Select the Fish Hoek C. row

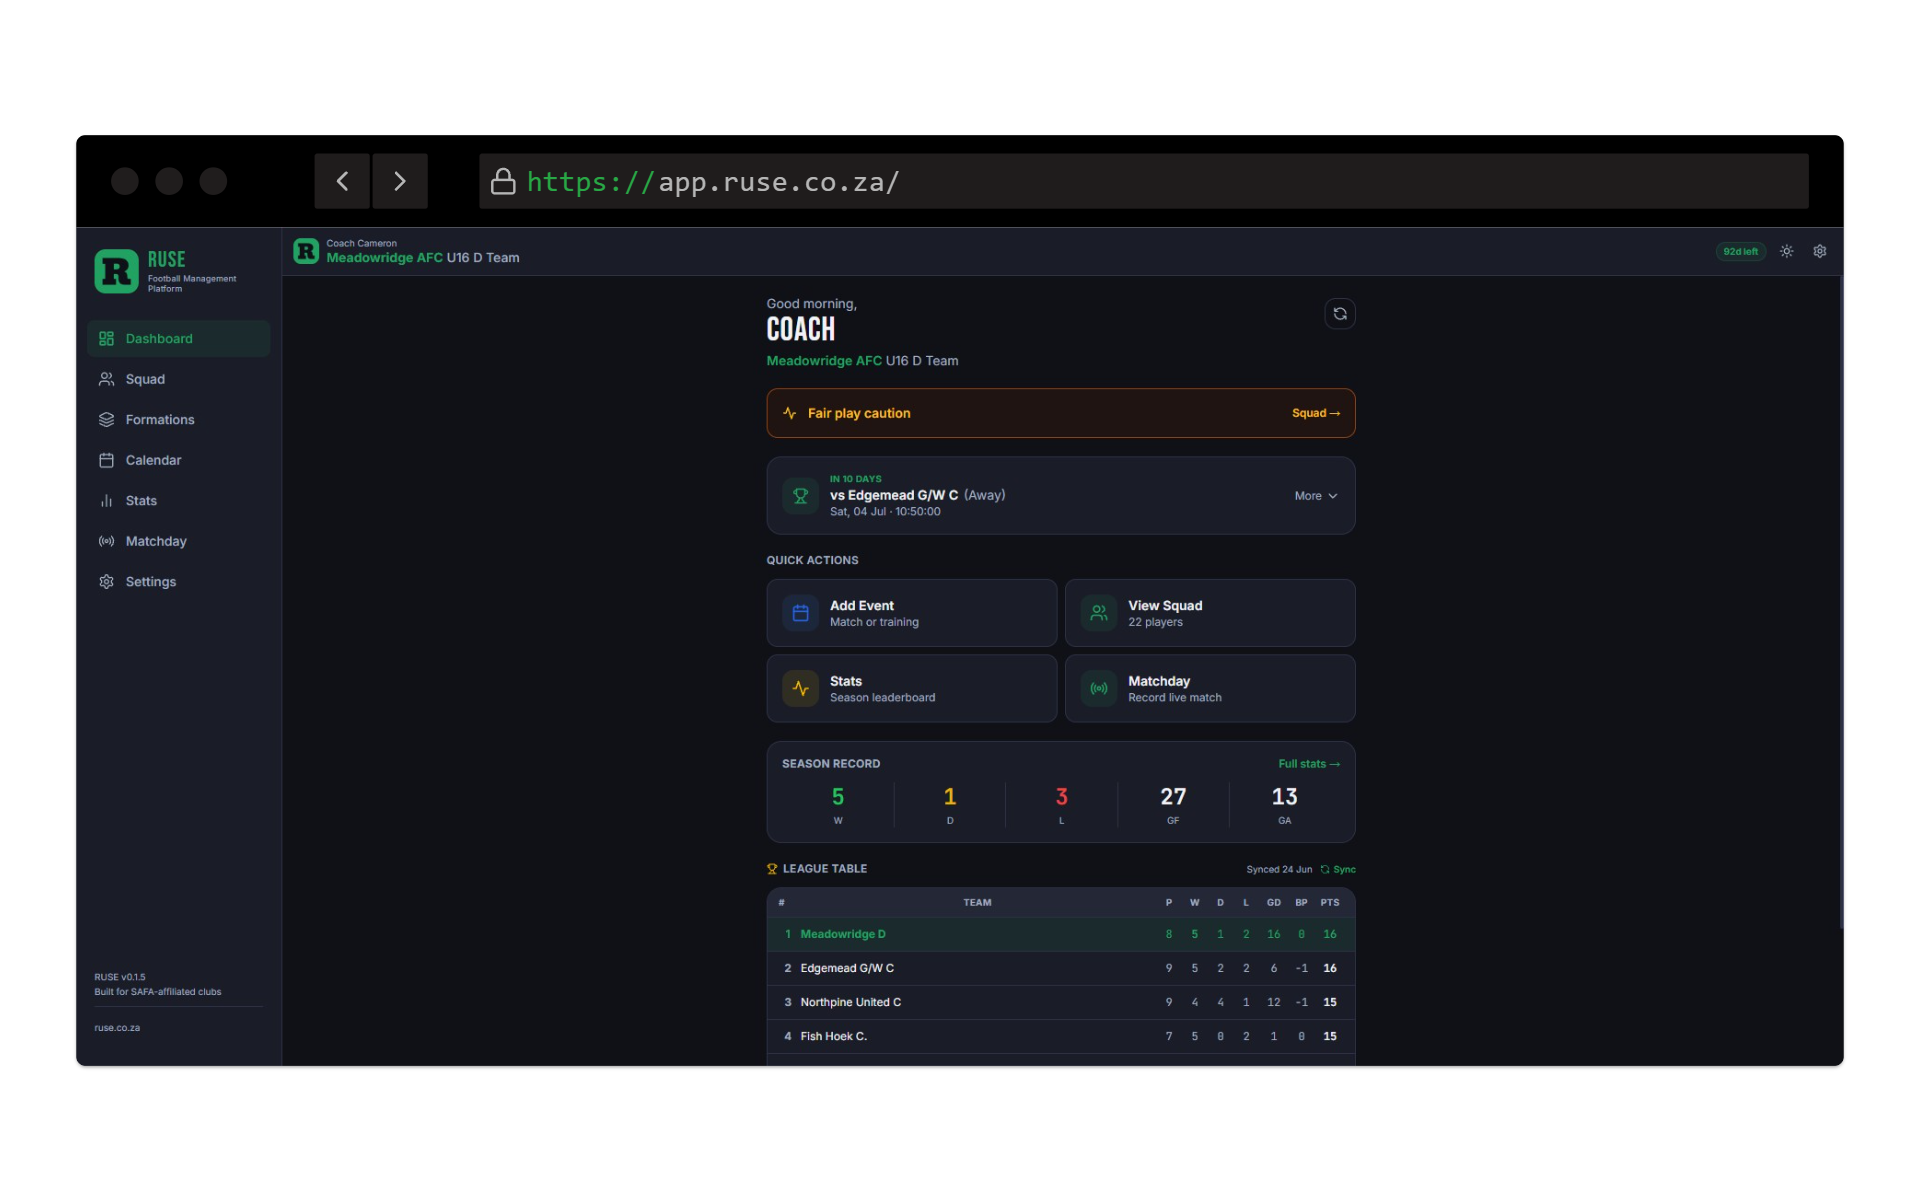1061,1037
